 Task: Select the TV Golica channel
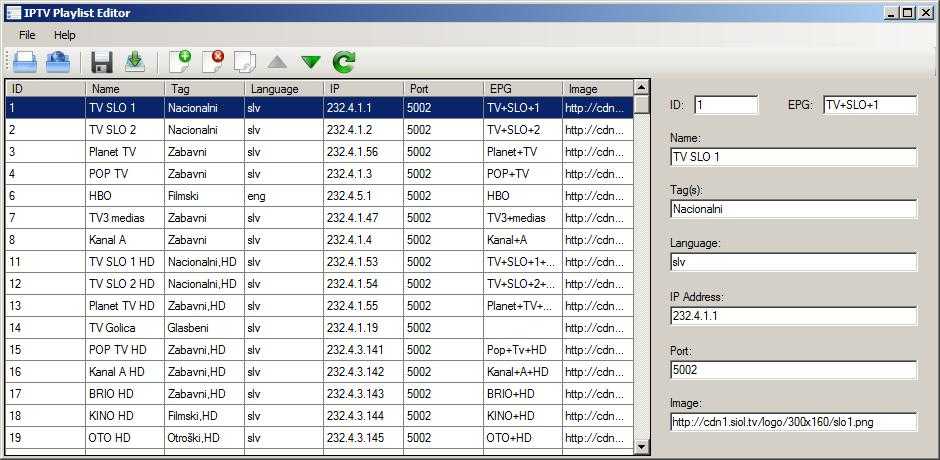(x=112, y=328)
